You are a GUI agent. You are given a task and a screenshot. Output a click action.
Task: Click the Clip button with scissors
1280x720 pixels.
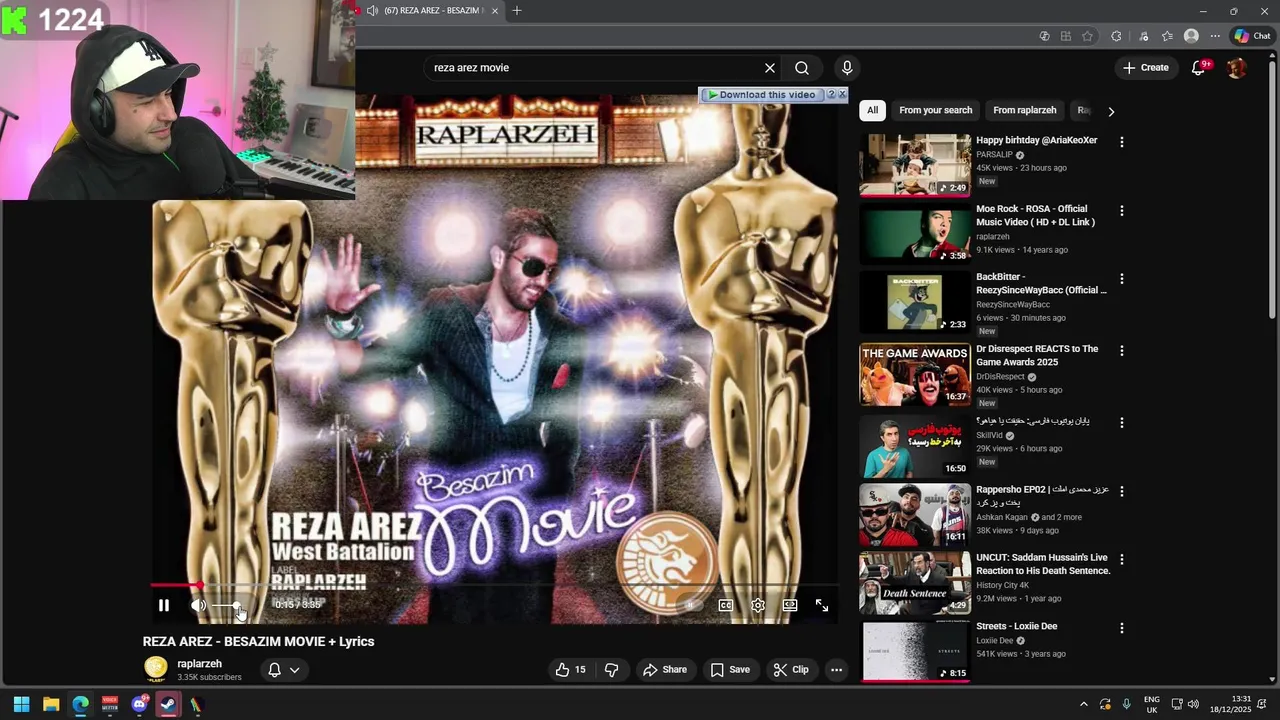point(791,670)
